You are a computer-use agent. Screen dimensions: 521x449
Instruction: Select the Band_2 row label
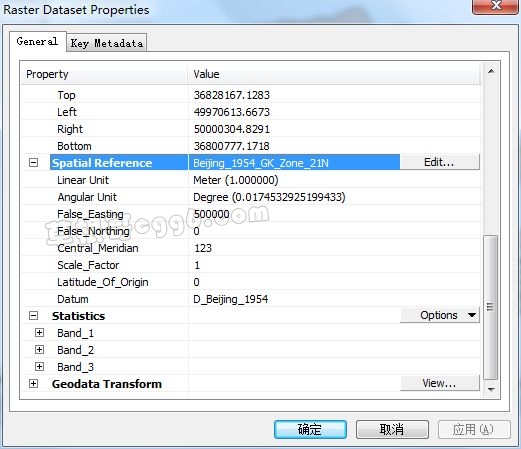click(75, 350)
